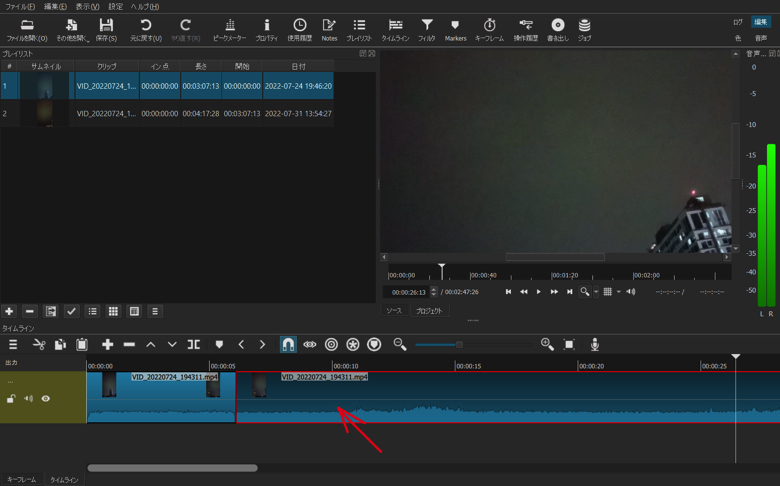
Task: Undo with the 元に戻す icon
Action: point(146,30)
